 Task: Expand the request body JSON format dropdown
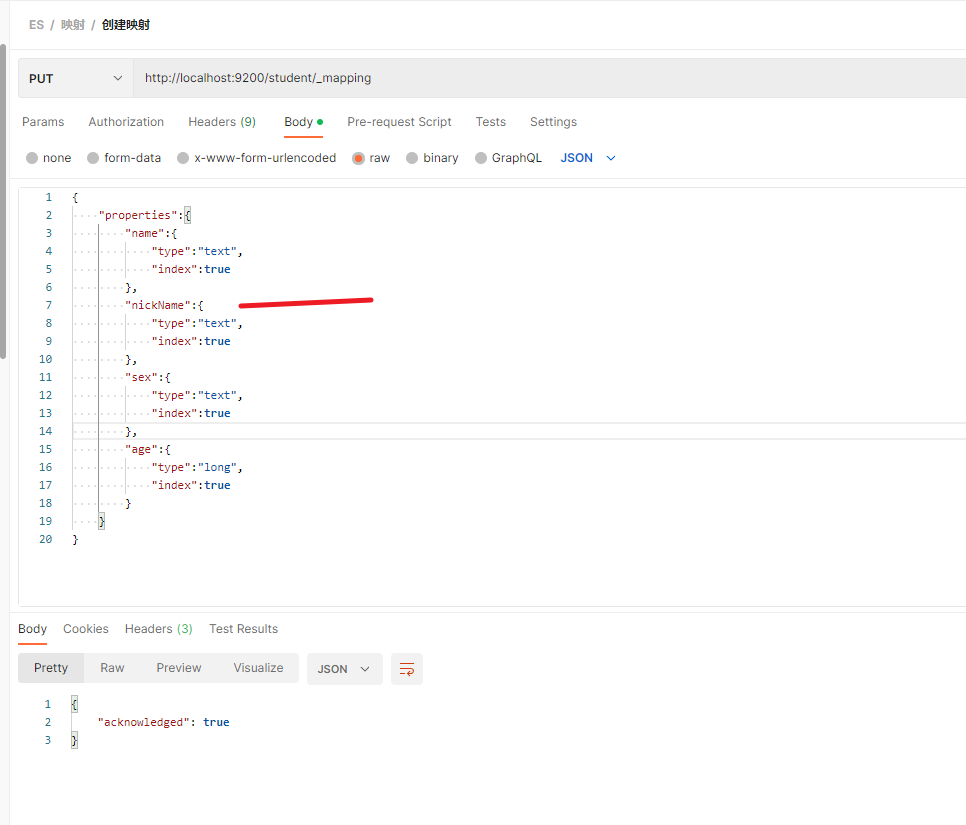[588, 158]
